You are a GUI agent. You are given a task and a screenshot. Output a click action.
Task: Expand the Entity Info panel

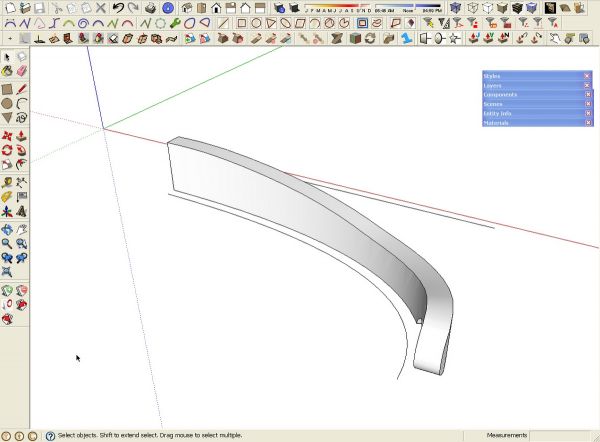point(533,113)
